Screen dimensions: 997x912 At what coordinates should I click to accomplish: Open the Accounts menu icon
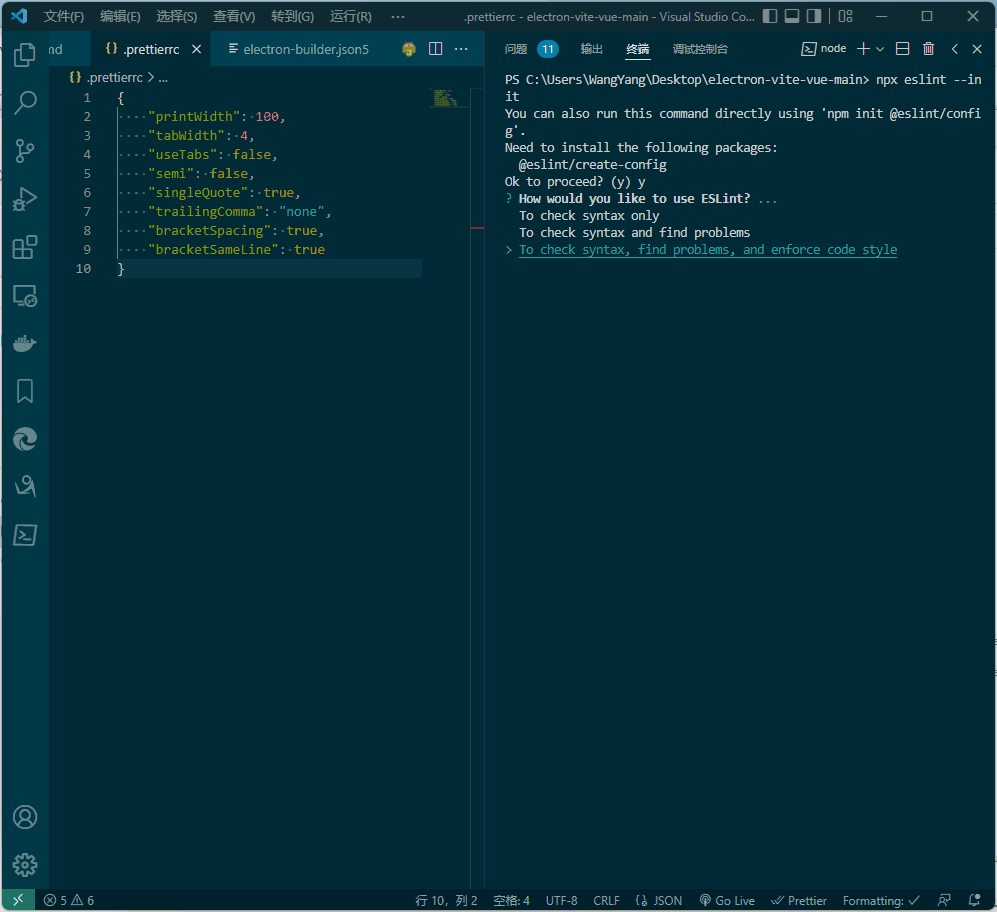pos(25,817)
